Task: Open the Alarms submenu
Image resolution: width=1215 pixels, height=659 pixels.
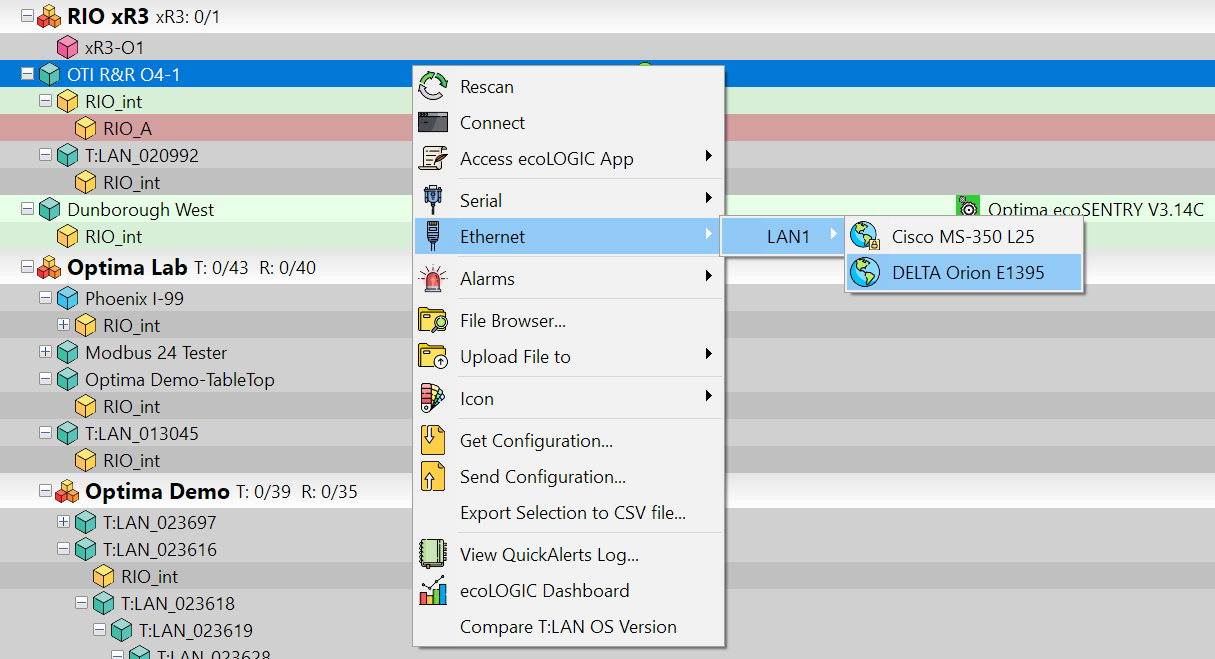Action: click(568, 279)
